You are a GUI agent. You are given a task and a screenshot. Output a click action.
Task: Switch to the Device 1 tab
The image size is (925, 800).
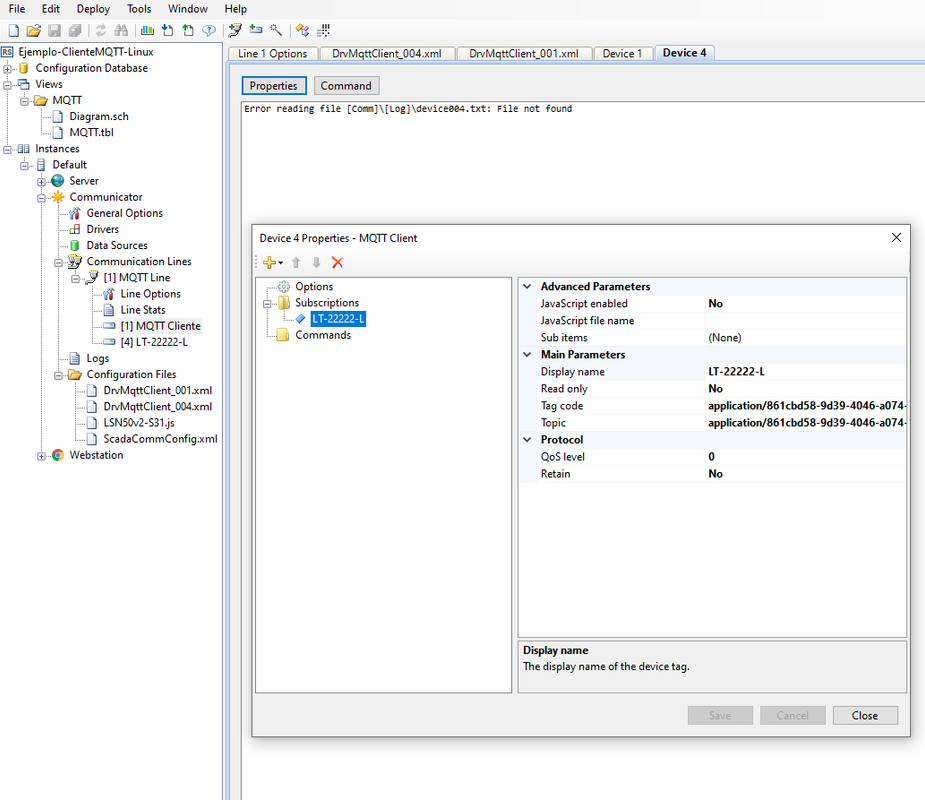pos(622,54)
